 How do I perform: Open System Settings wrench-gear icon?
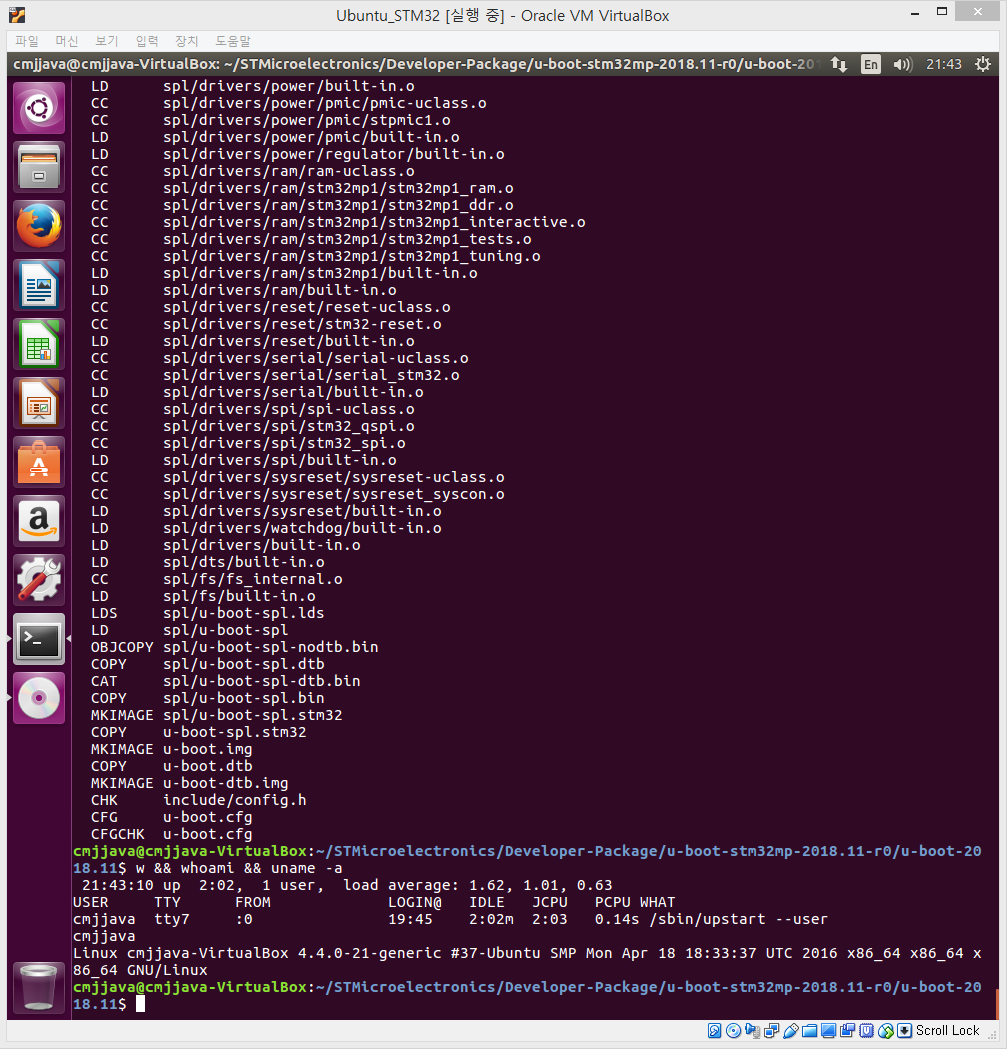click(39, 579)
